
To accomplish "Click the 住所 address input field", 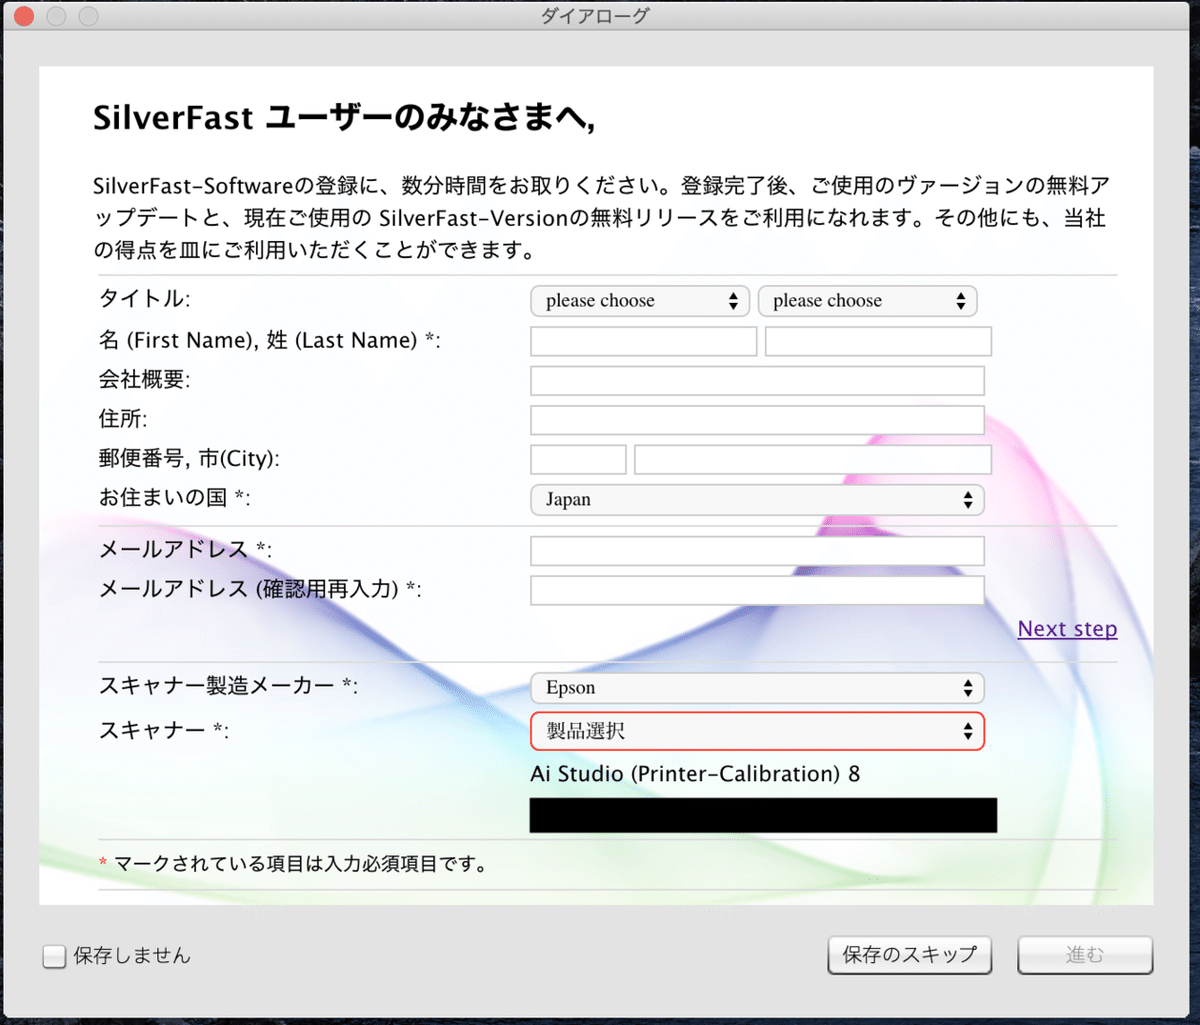I will (757, 419).
